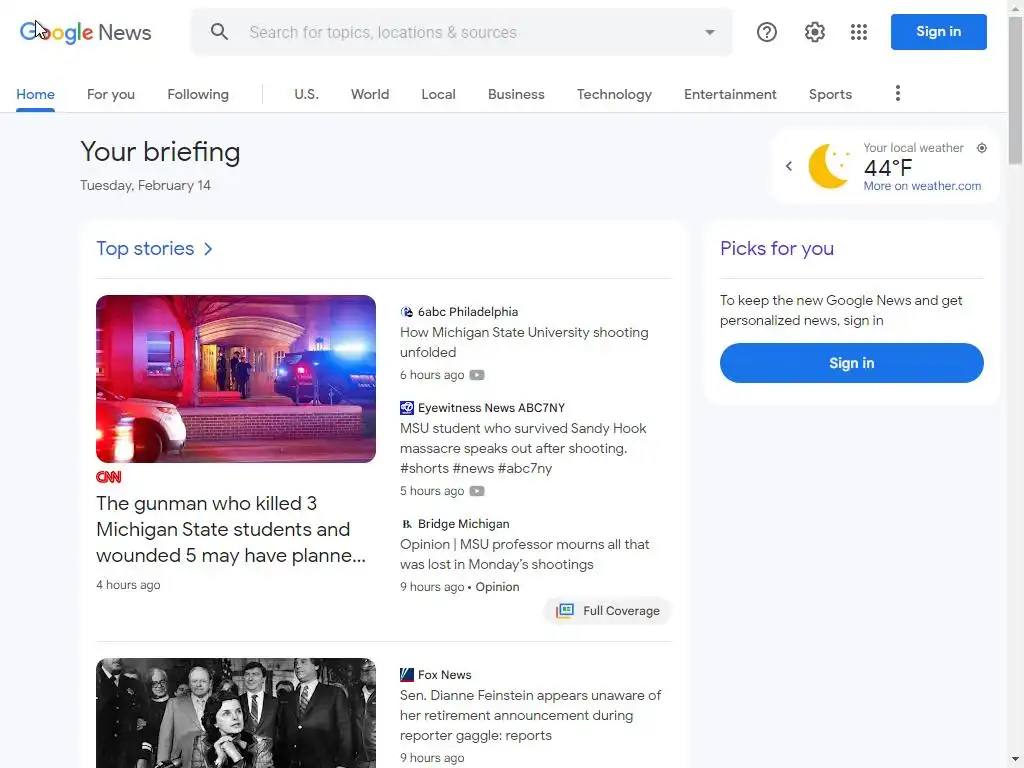Screen dimensions: 1024x768
Task: Open the three-dot more sections menu
Action: coord(898,93)
